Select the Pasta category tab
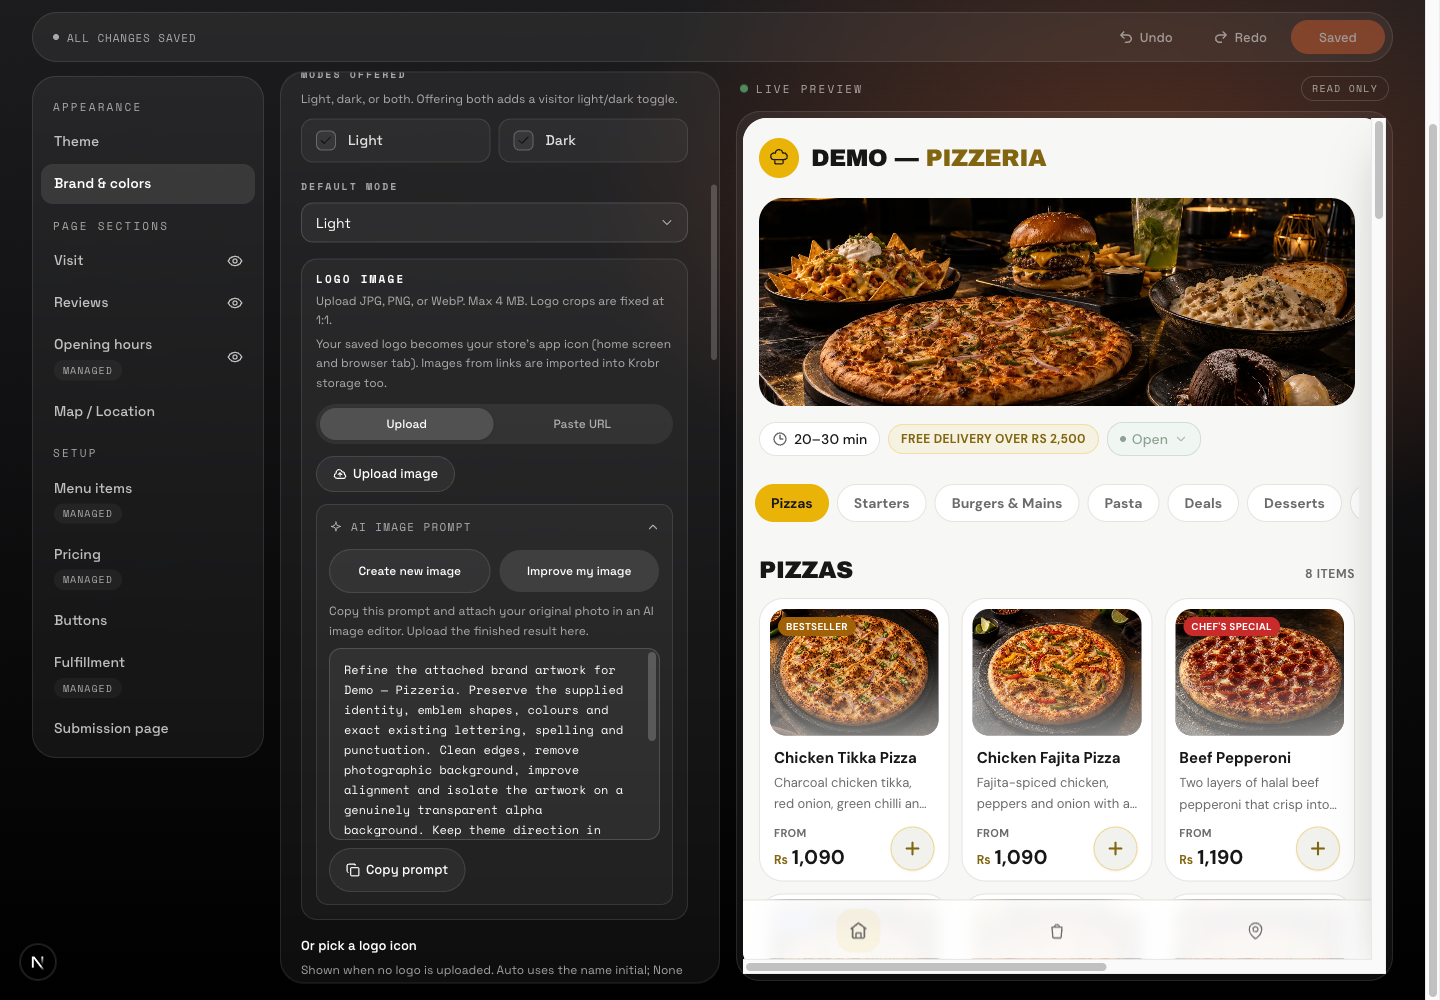Screen dimensions: 1440x1000 pyautogui.click(x=1123, y=503)
